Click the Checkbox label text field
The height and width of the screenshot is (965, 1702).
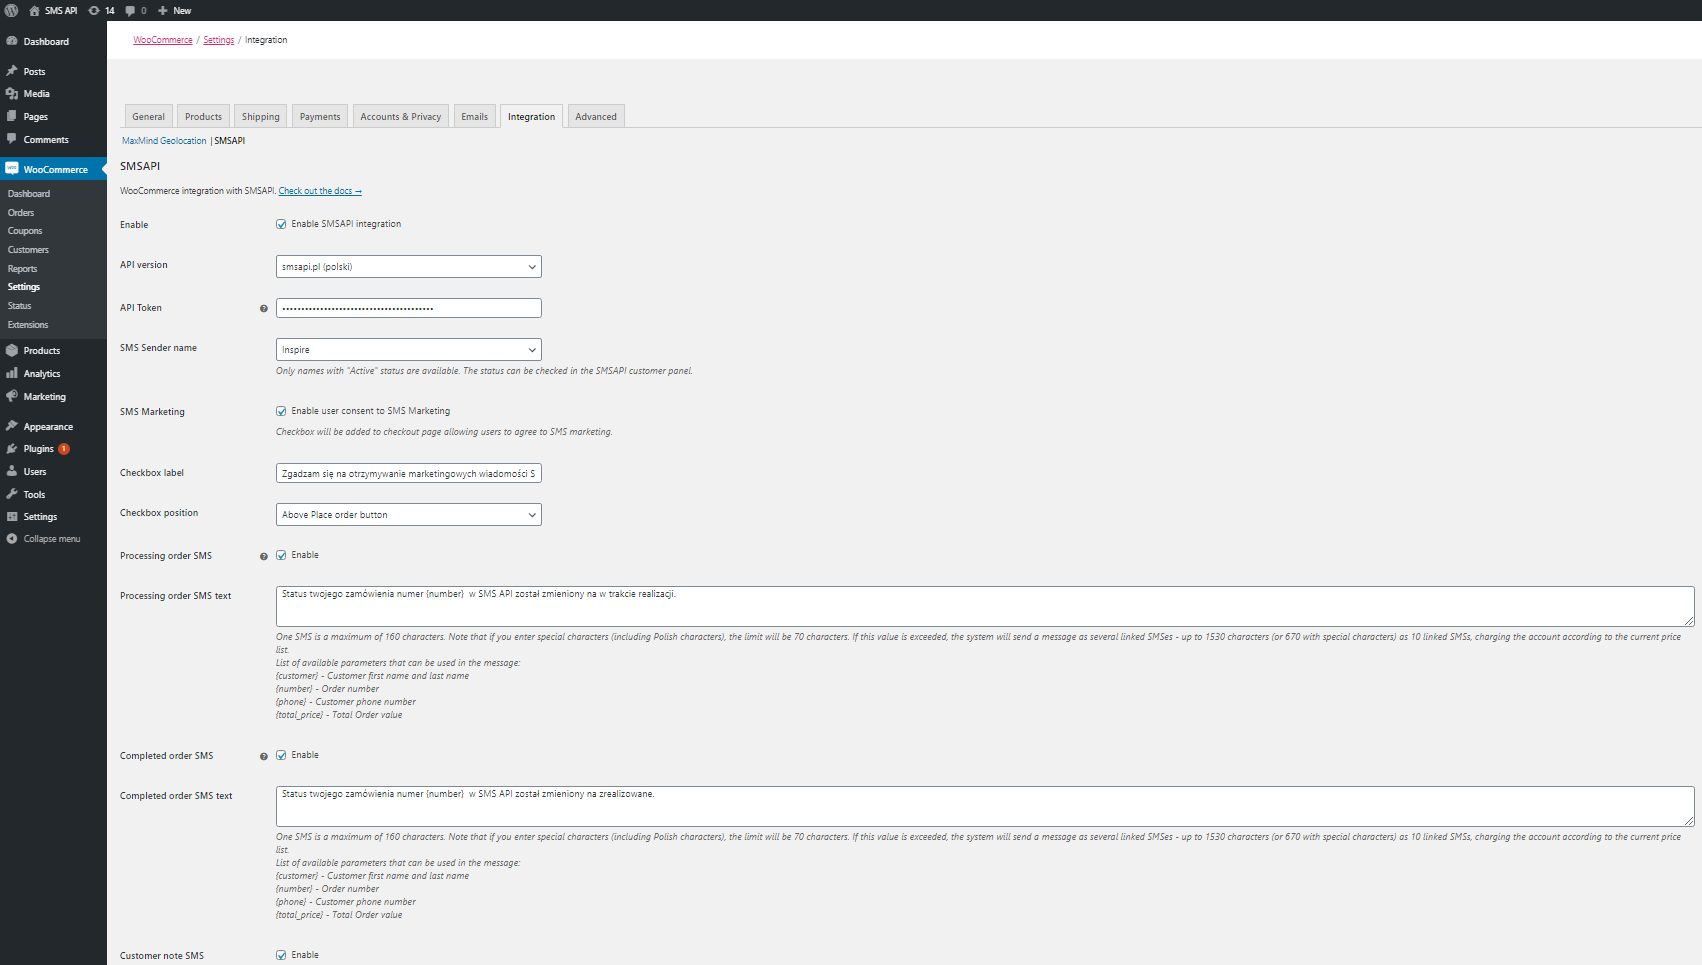409,473
